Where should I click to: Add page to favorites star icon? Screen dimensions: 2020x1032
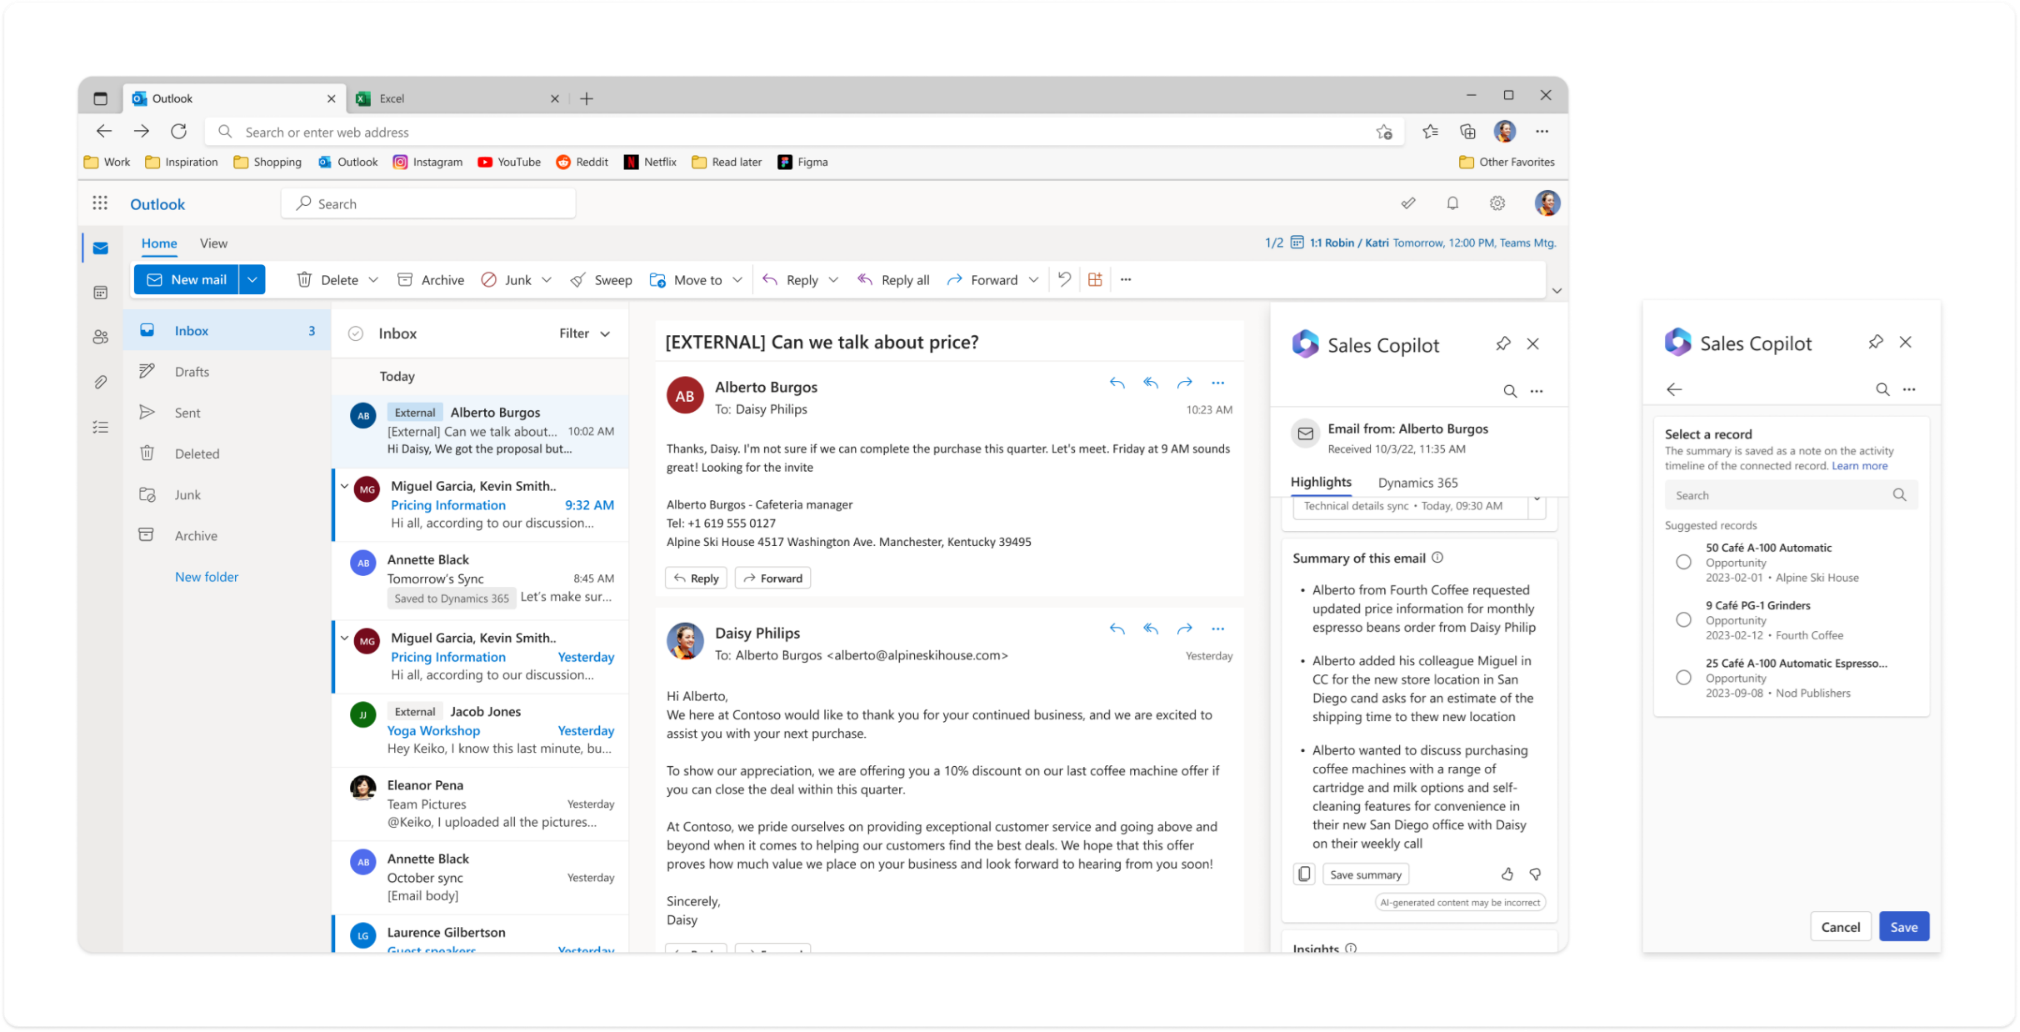(x=1384, y=132)
